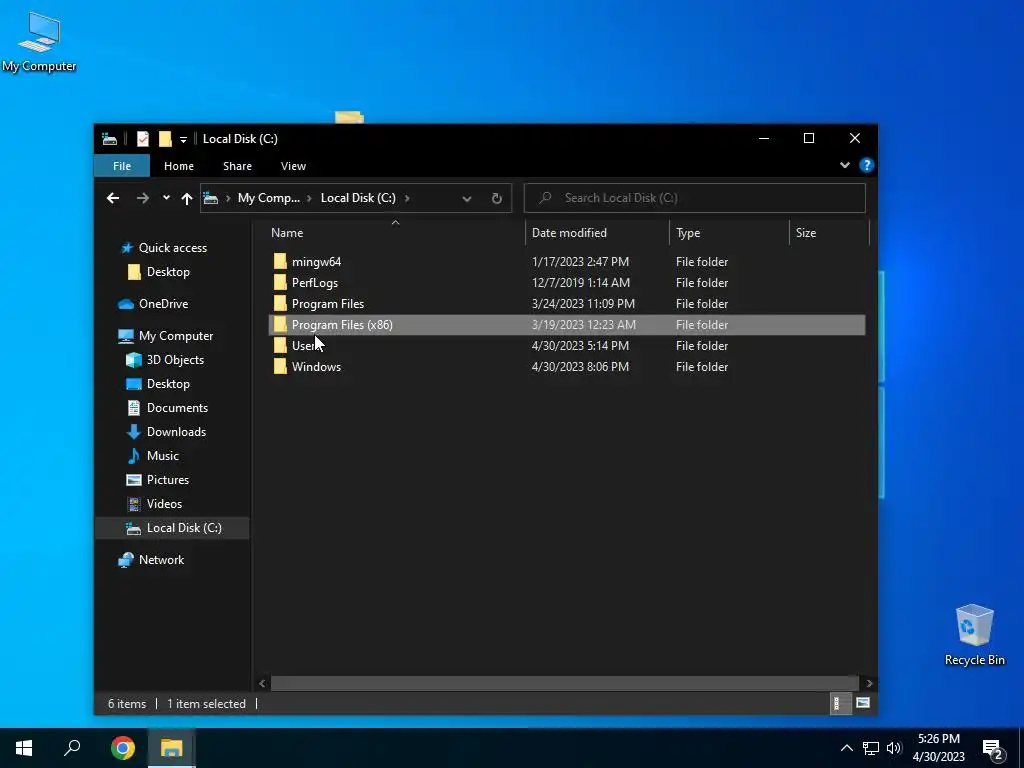
Task: Click the Recycle Bin desktop icon
Action: [974, 635]
